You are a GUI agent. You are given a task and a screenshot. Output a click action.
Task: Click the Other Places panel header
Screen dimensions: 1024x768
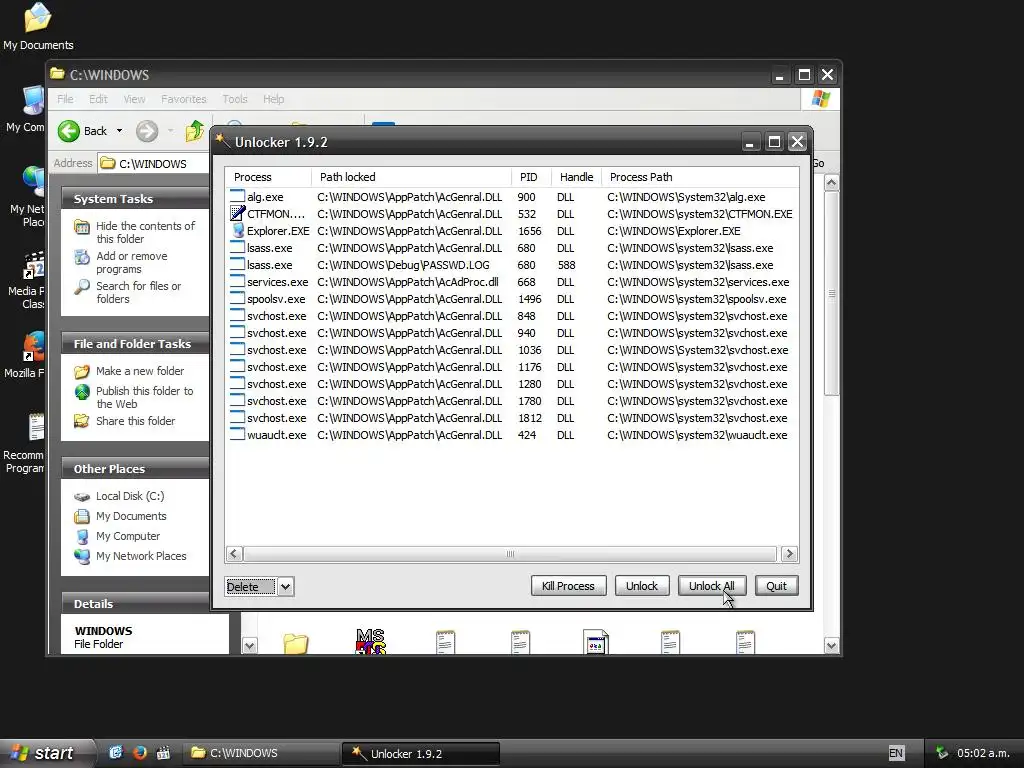[x=135, y=469]
